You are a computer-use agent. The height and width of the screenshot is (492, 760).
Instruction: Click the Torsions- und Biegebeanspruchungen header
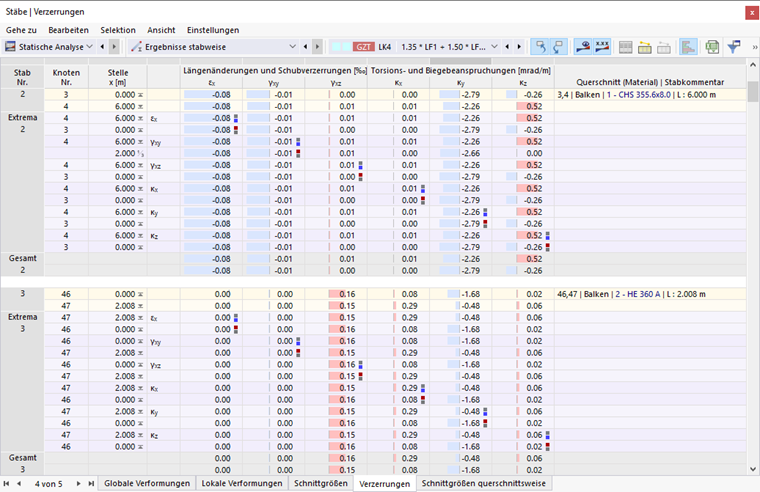click(x=461, y=71)
